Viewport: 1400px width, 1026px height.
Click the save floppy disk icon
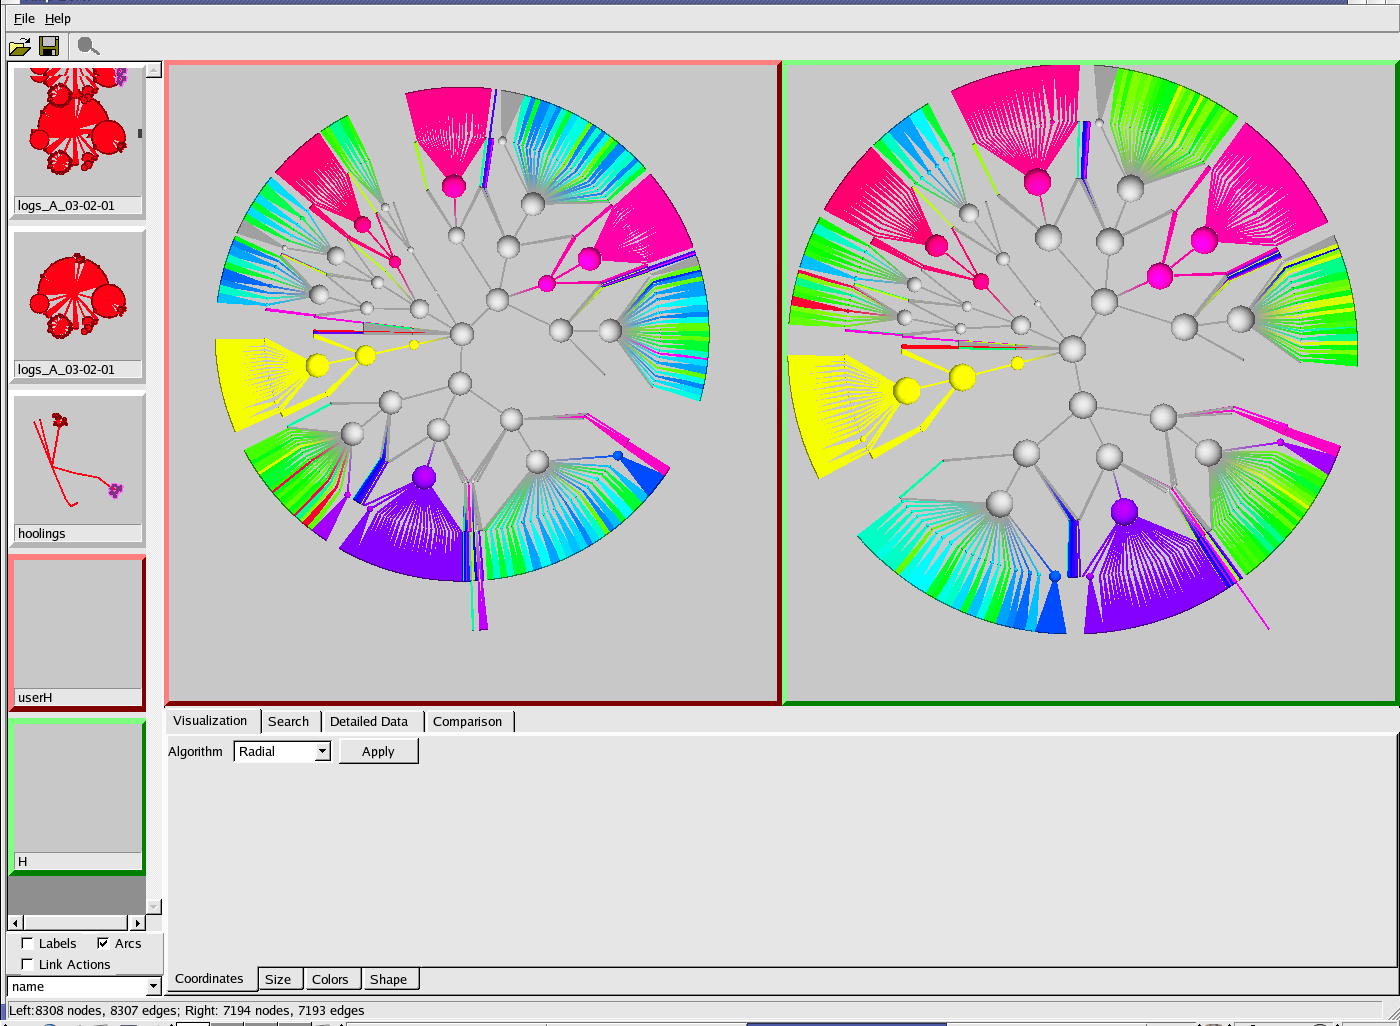pos(49,46)
